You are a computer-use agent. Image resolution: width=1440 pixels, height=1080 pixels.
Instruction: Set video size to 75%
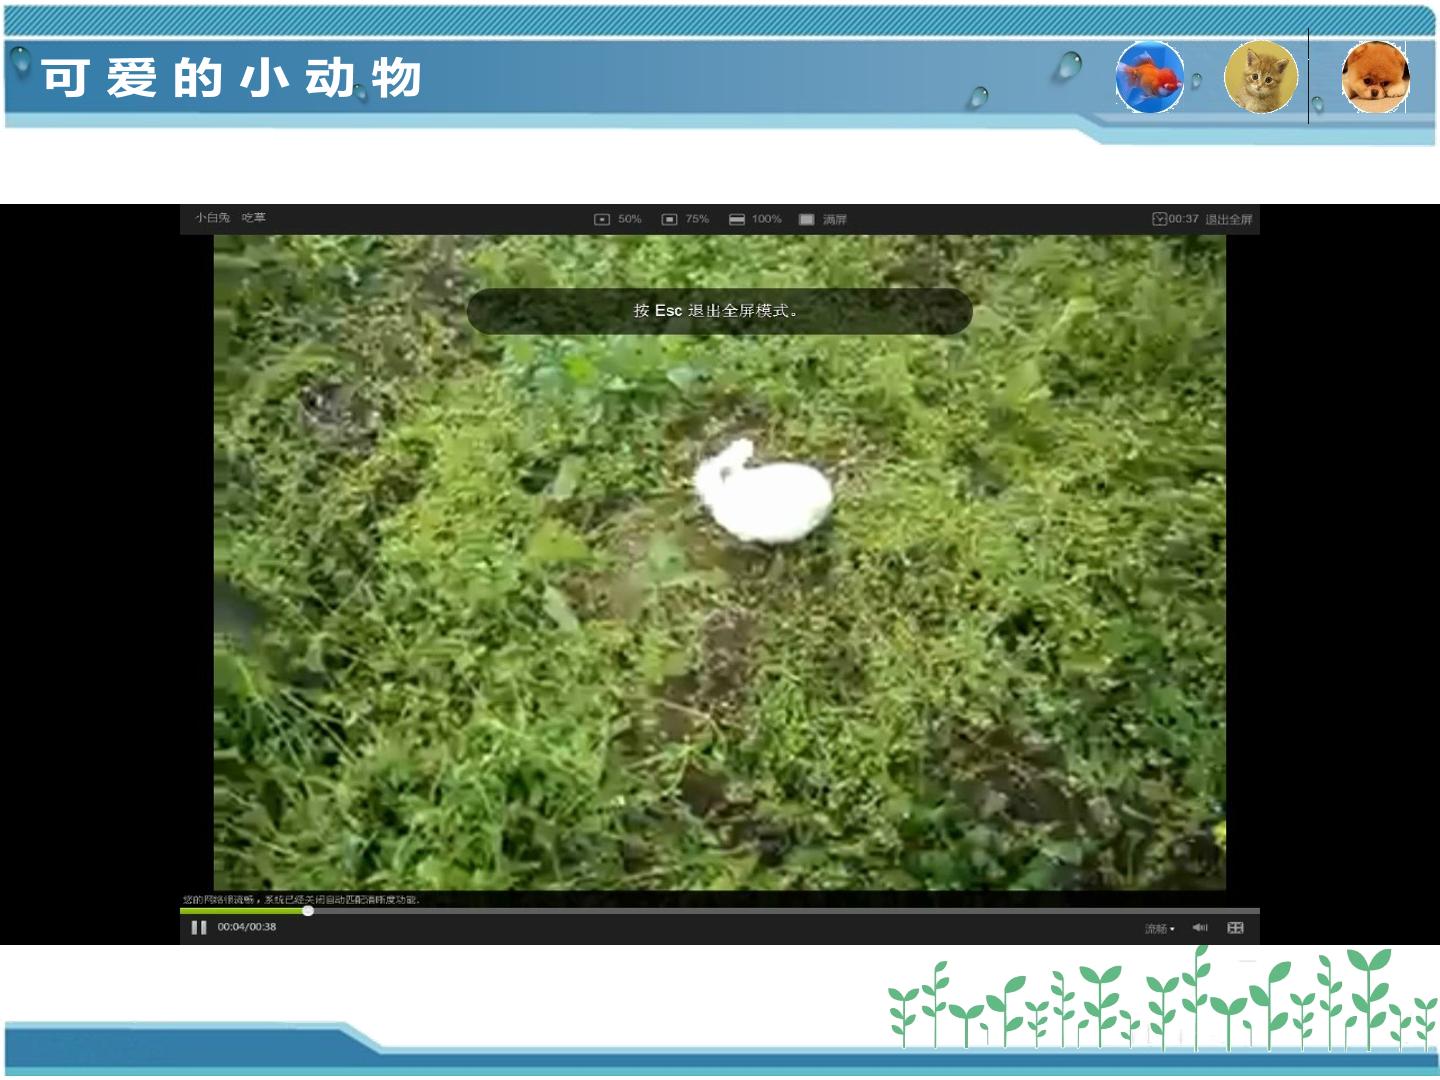pos(686,219)
